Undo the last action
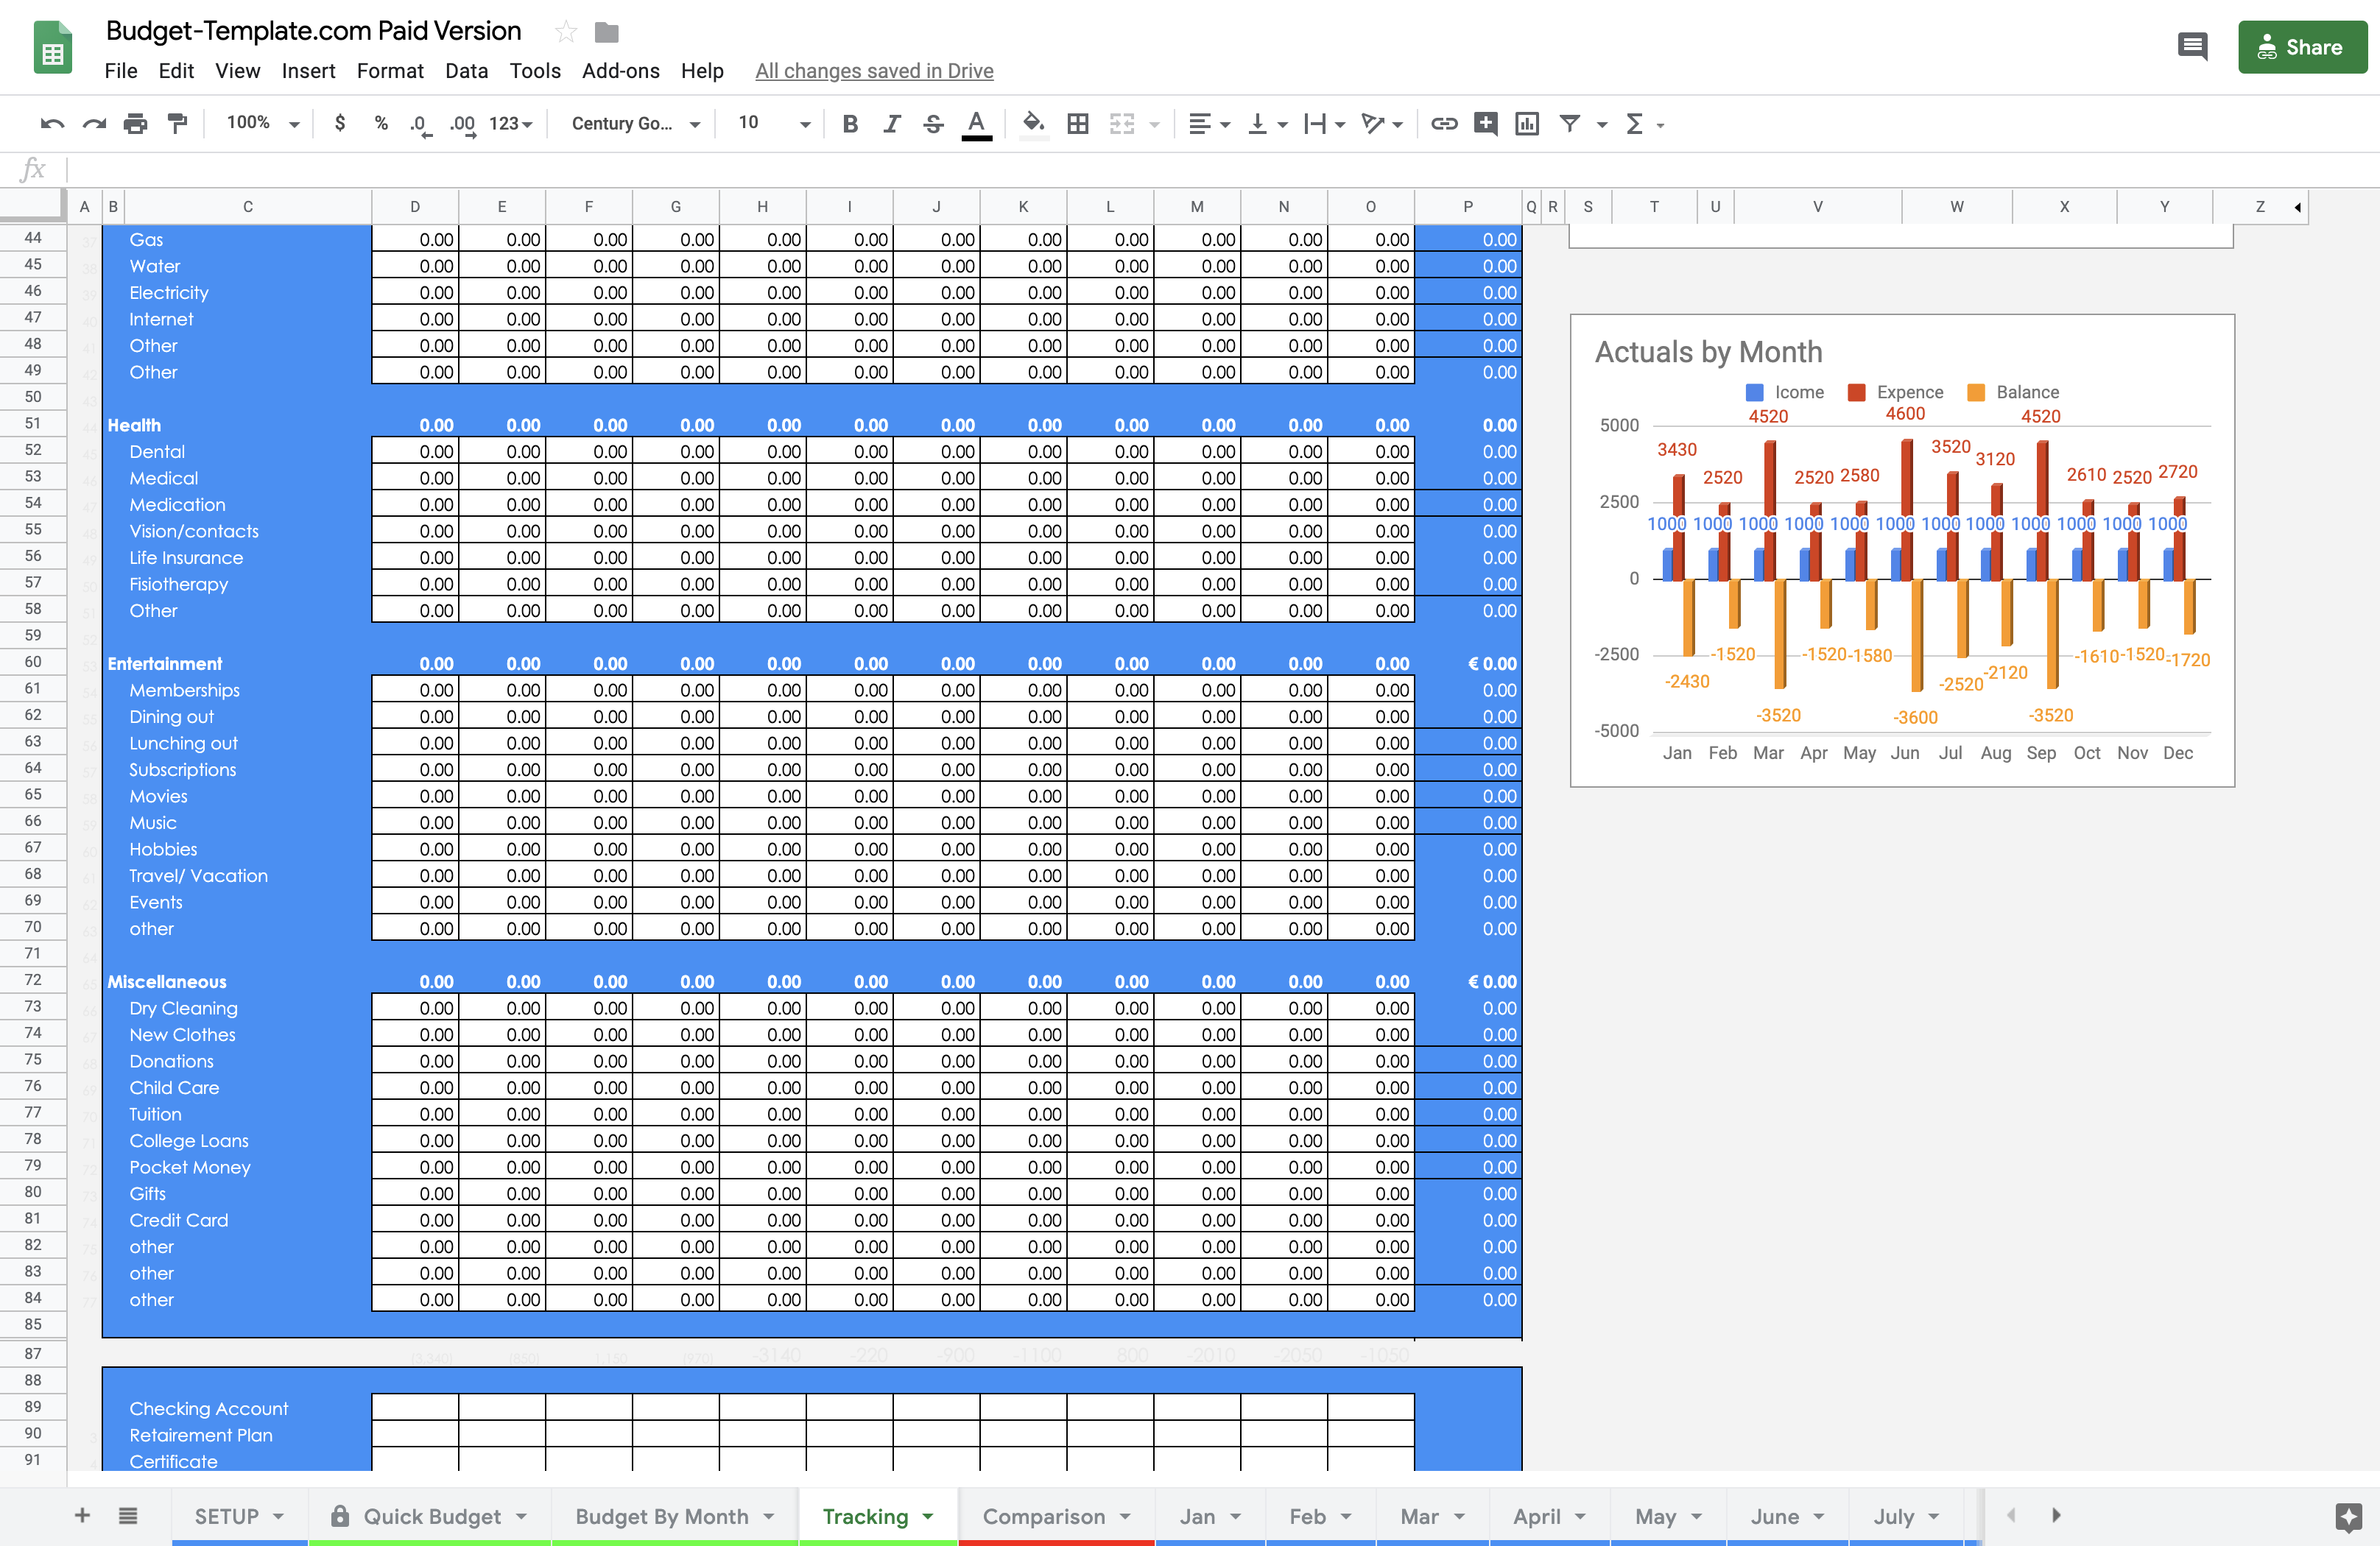 click(x=52, y=123)
